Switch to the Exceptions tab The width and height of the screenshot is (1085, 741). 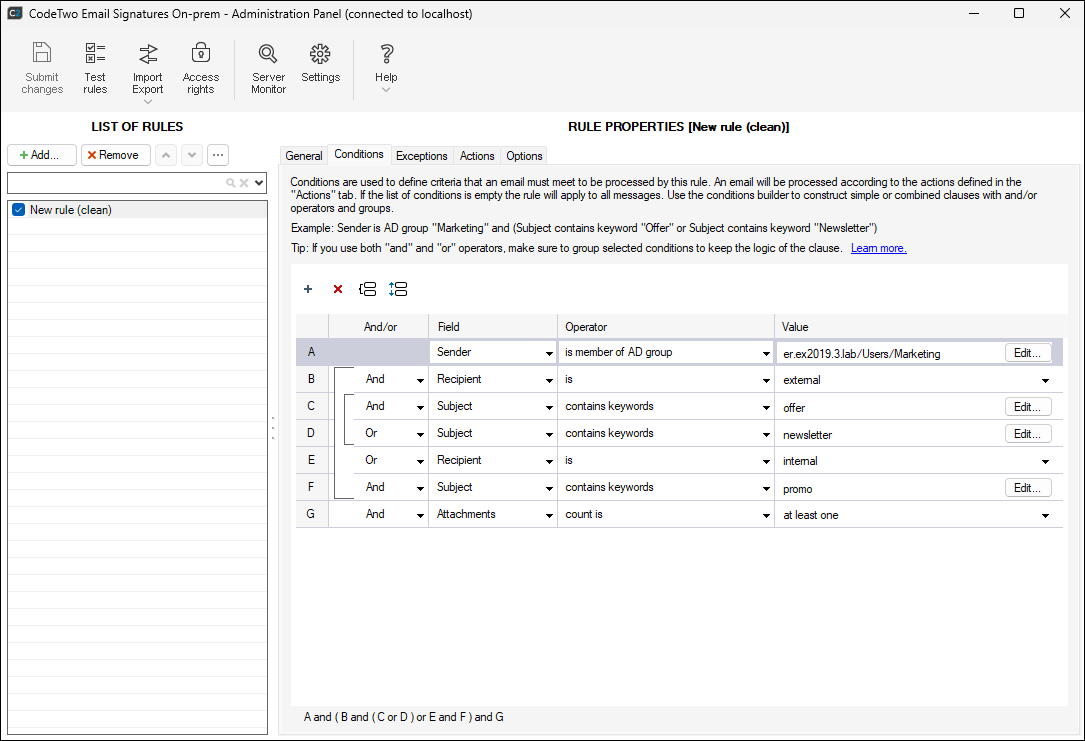coord(421,156)
